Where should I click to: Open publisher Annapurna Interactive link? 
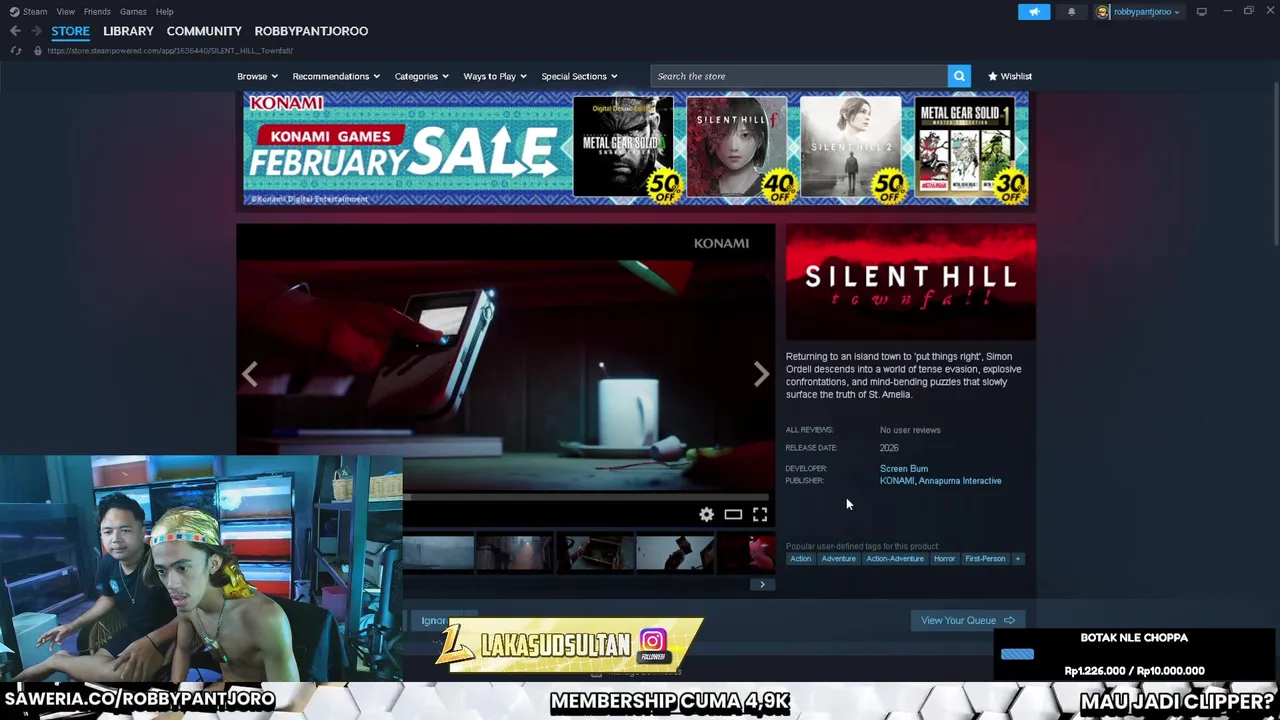click(x=960, y=481)
